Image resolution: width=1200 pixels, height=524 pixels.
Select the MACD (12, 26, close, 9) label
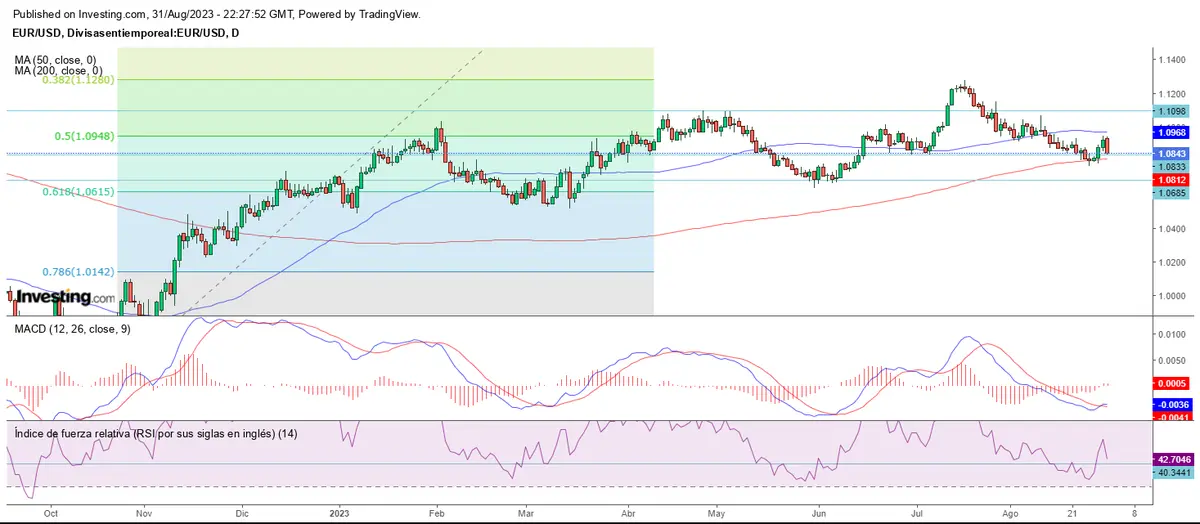tap(72, 328)
